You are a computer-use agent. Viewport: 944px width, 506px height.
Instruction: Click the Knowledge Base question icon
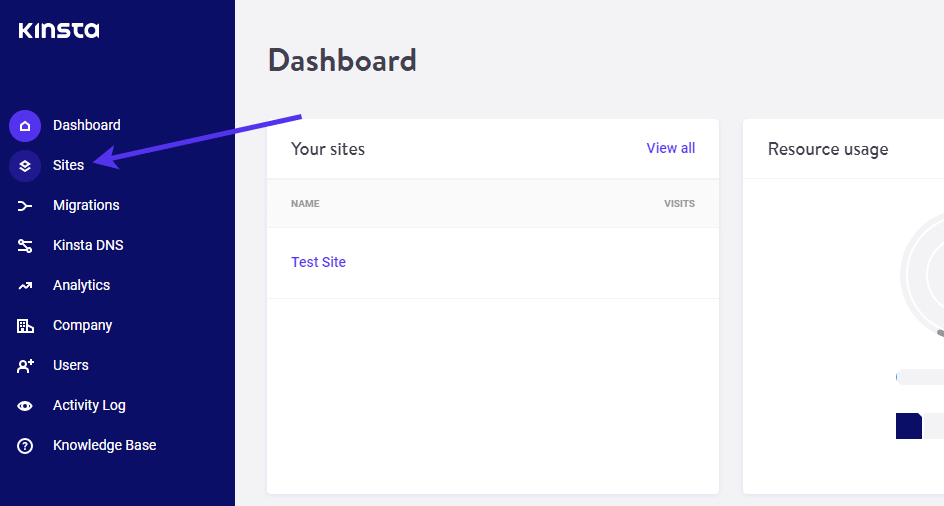[25, 446]
